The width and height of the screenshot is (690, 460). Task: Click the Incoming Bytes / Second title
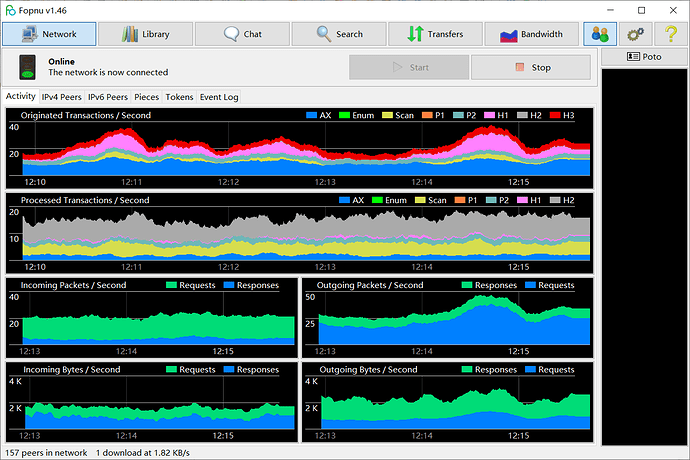[x=72, y=370]
